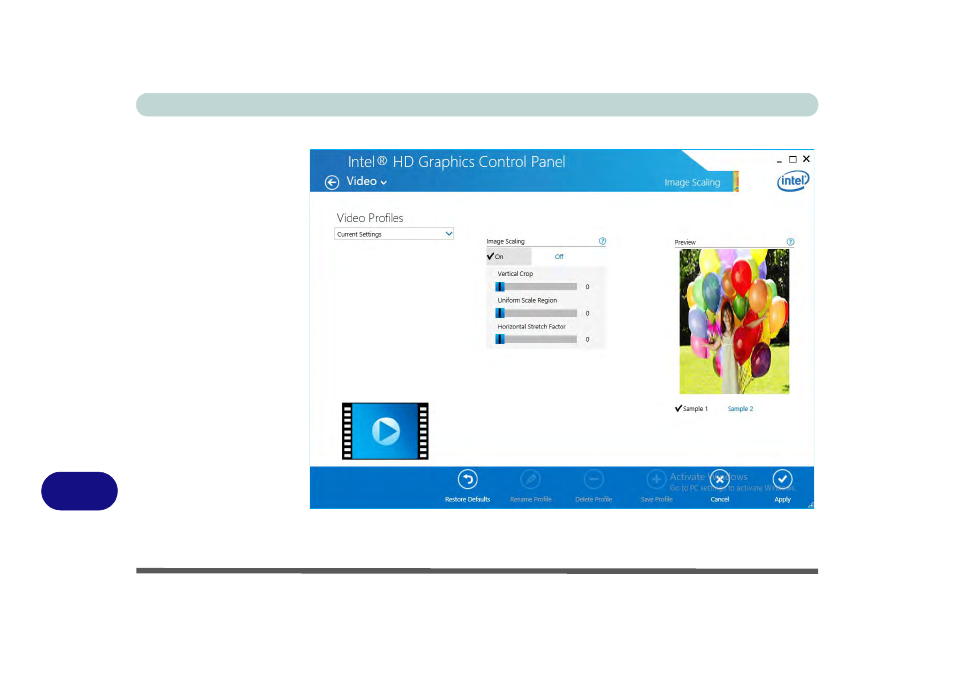Screen dimensions: 954x673
Task: Click the Image Scaling help icon
Action: coord(602,241)
